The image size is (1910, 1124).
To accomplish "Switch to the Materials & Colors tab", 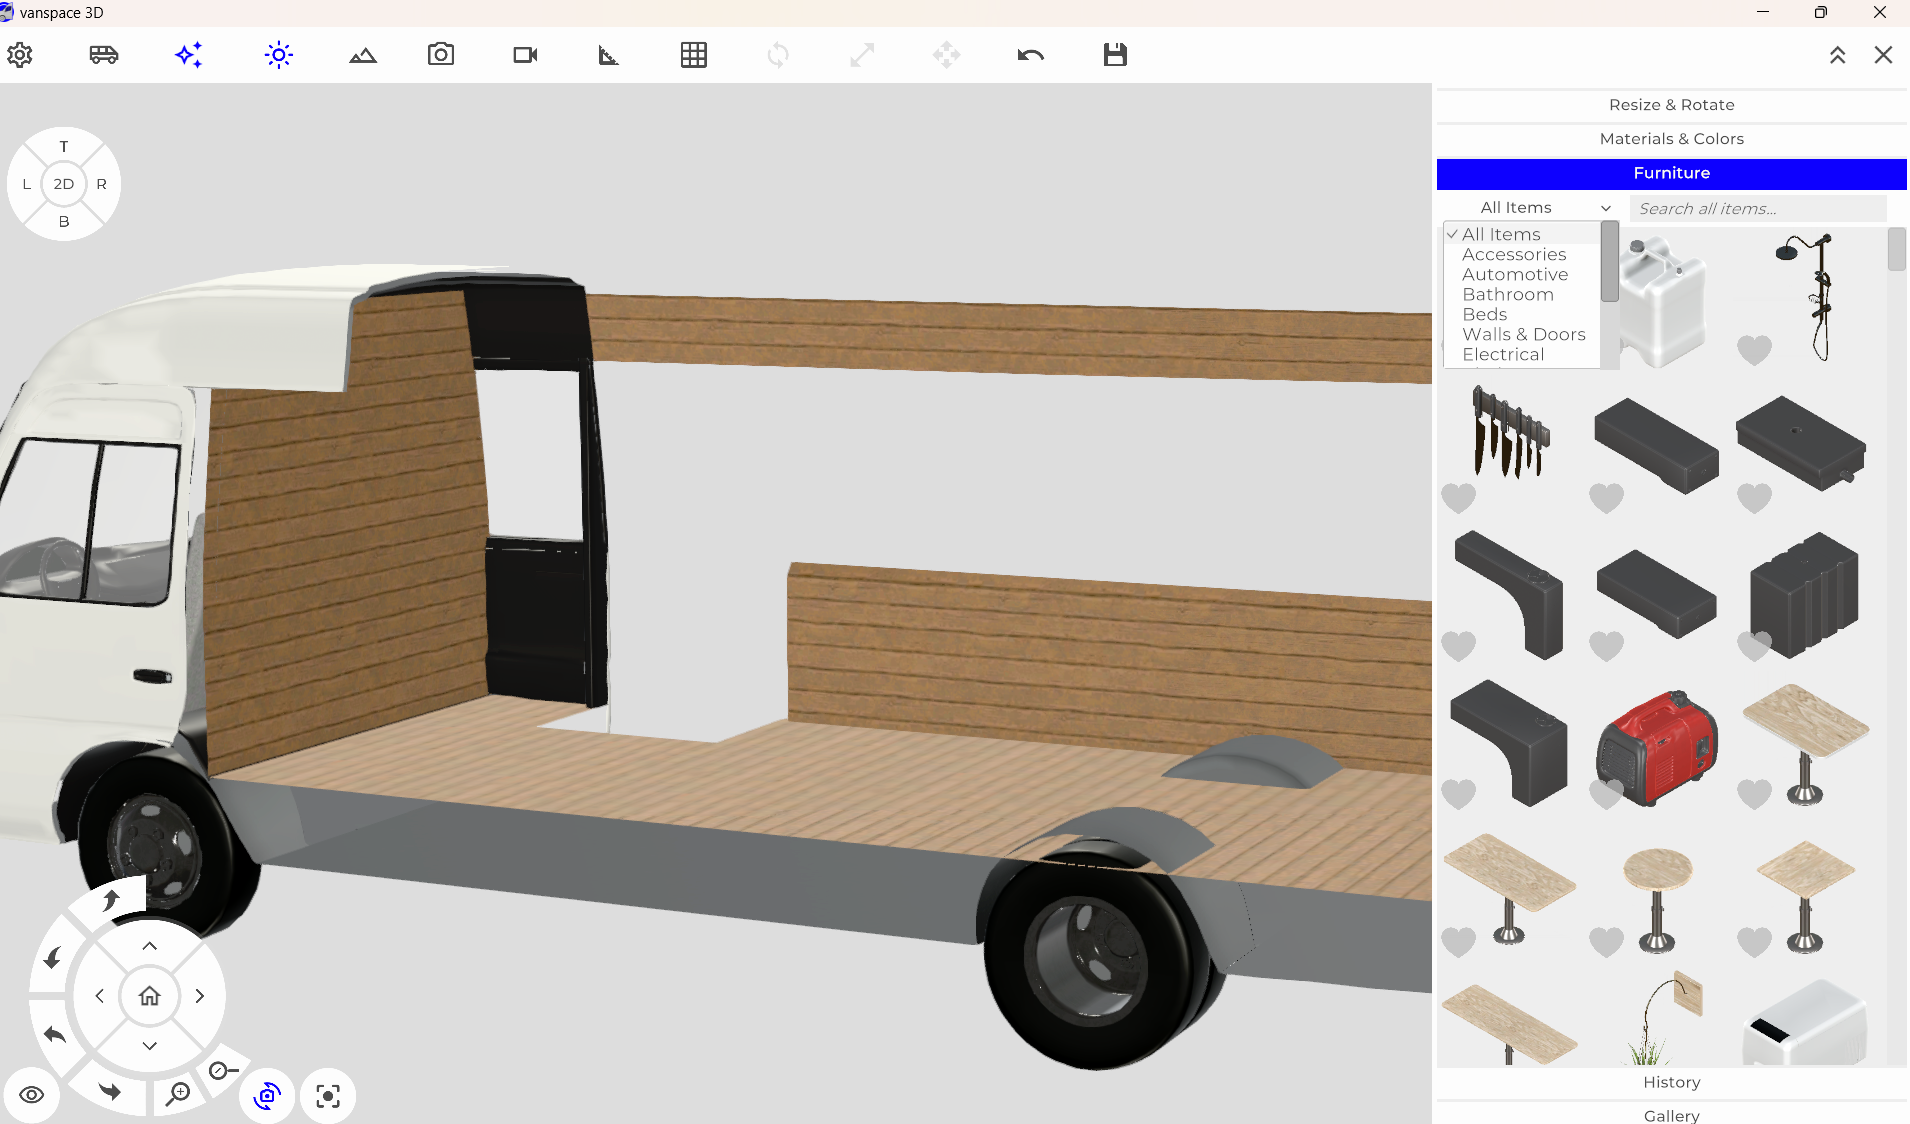I will tap(1671, 138).
